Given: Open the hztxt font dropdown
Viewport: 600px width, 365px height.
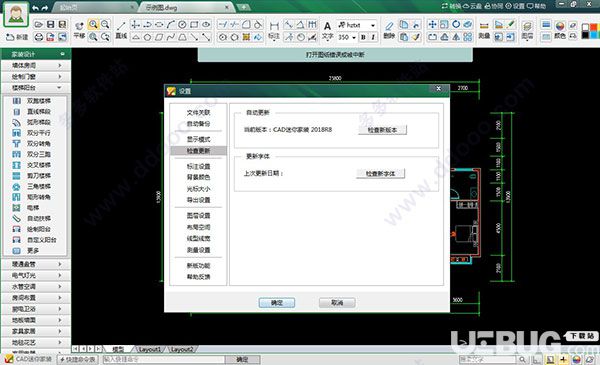Looking at the screenshot, I should 373,25.
